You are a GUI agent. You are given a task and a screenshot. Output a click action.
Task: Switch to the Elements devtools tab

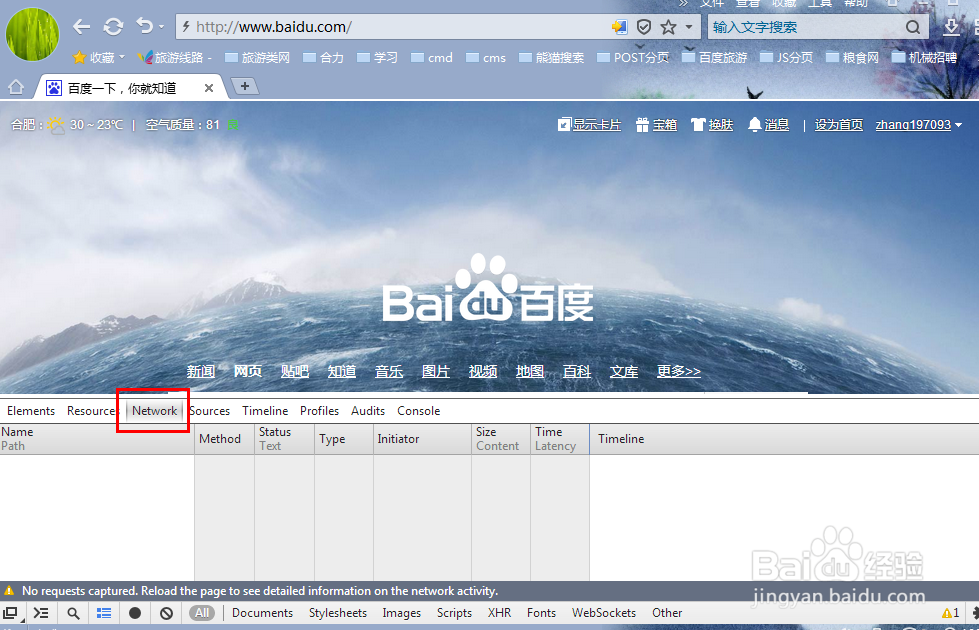tap(31, 411)
